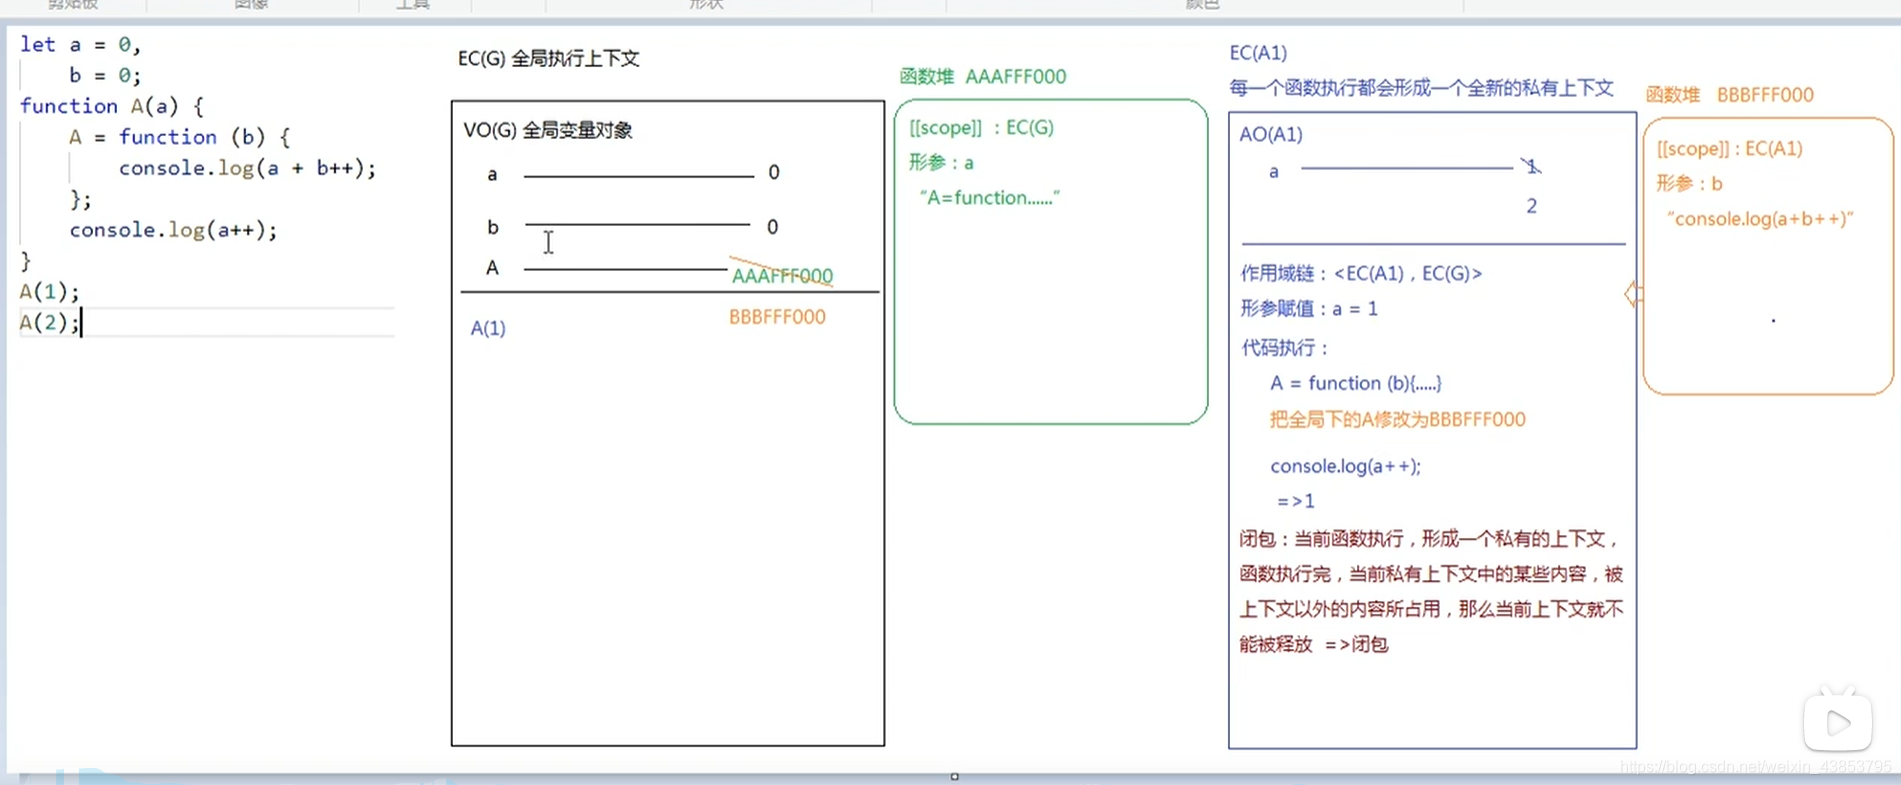The image size is (1901, 785).
Task: Click "[[scope]] : EC(G)" text
Action: click(x=981, y=128)
